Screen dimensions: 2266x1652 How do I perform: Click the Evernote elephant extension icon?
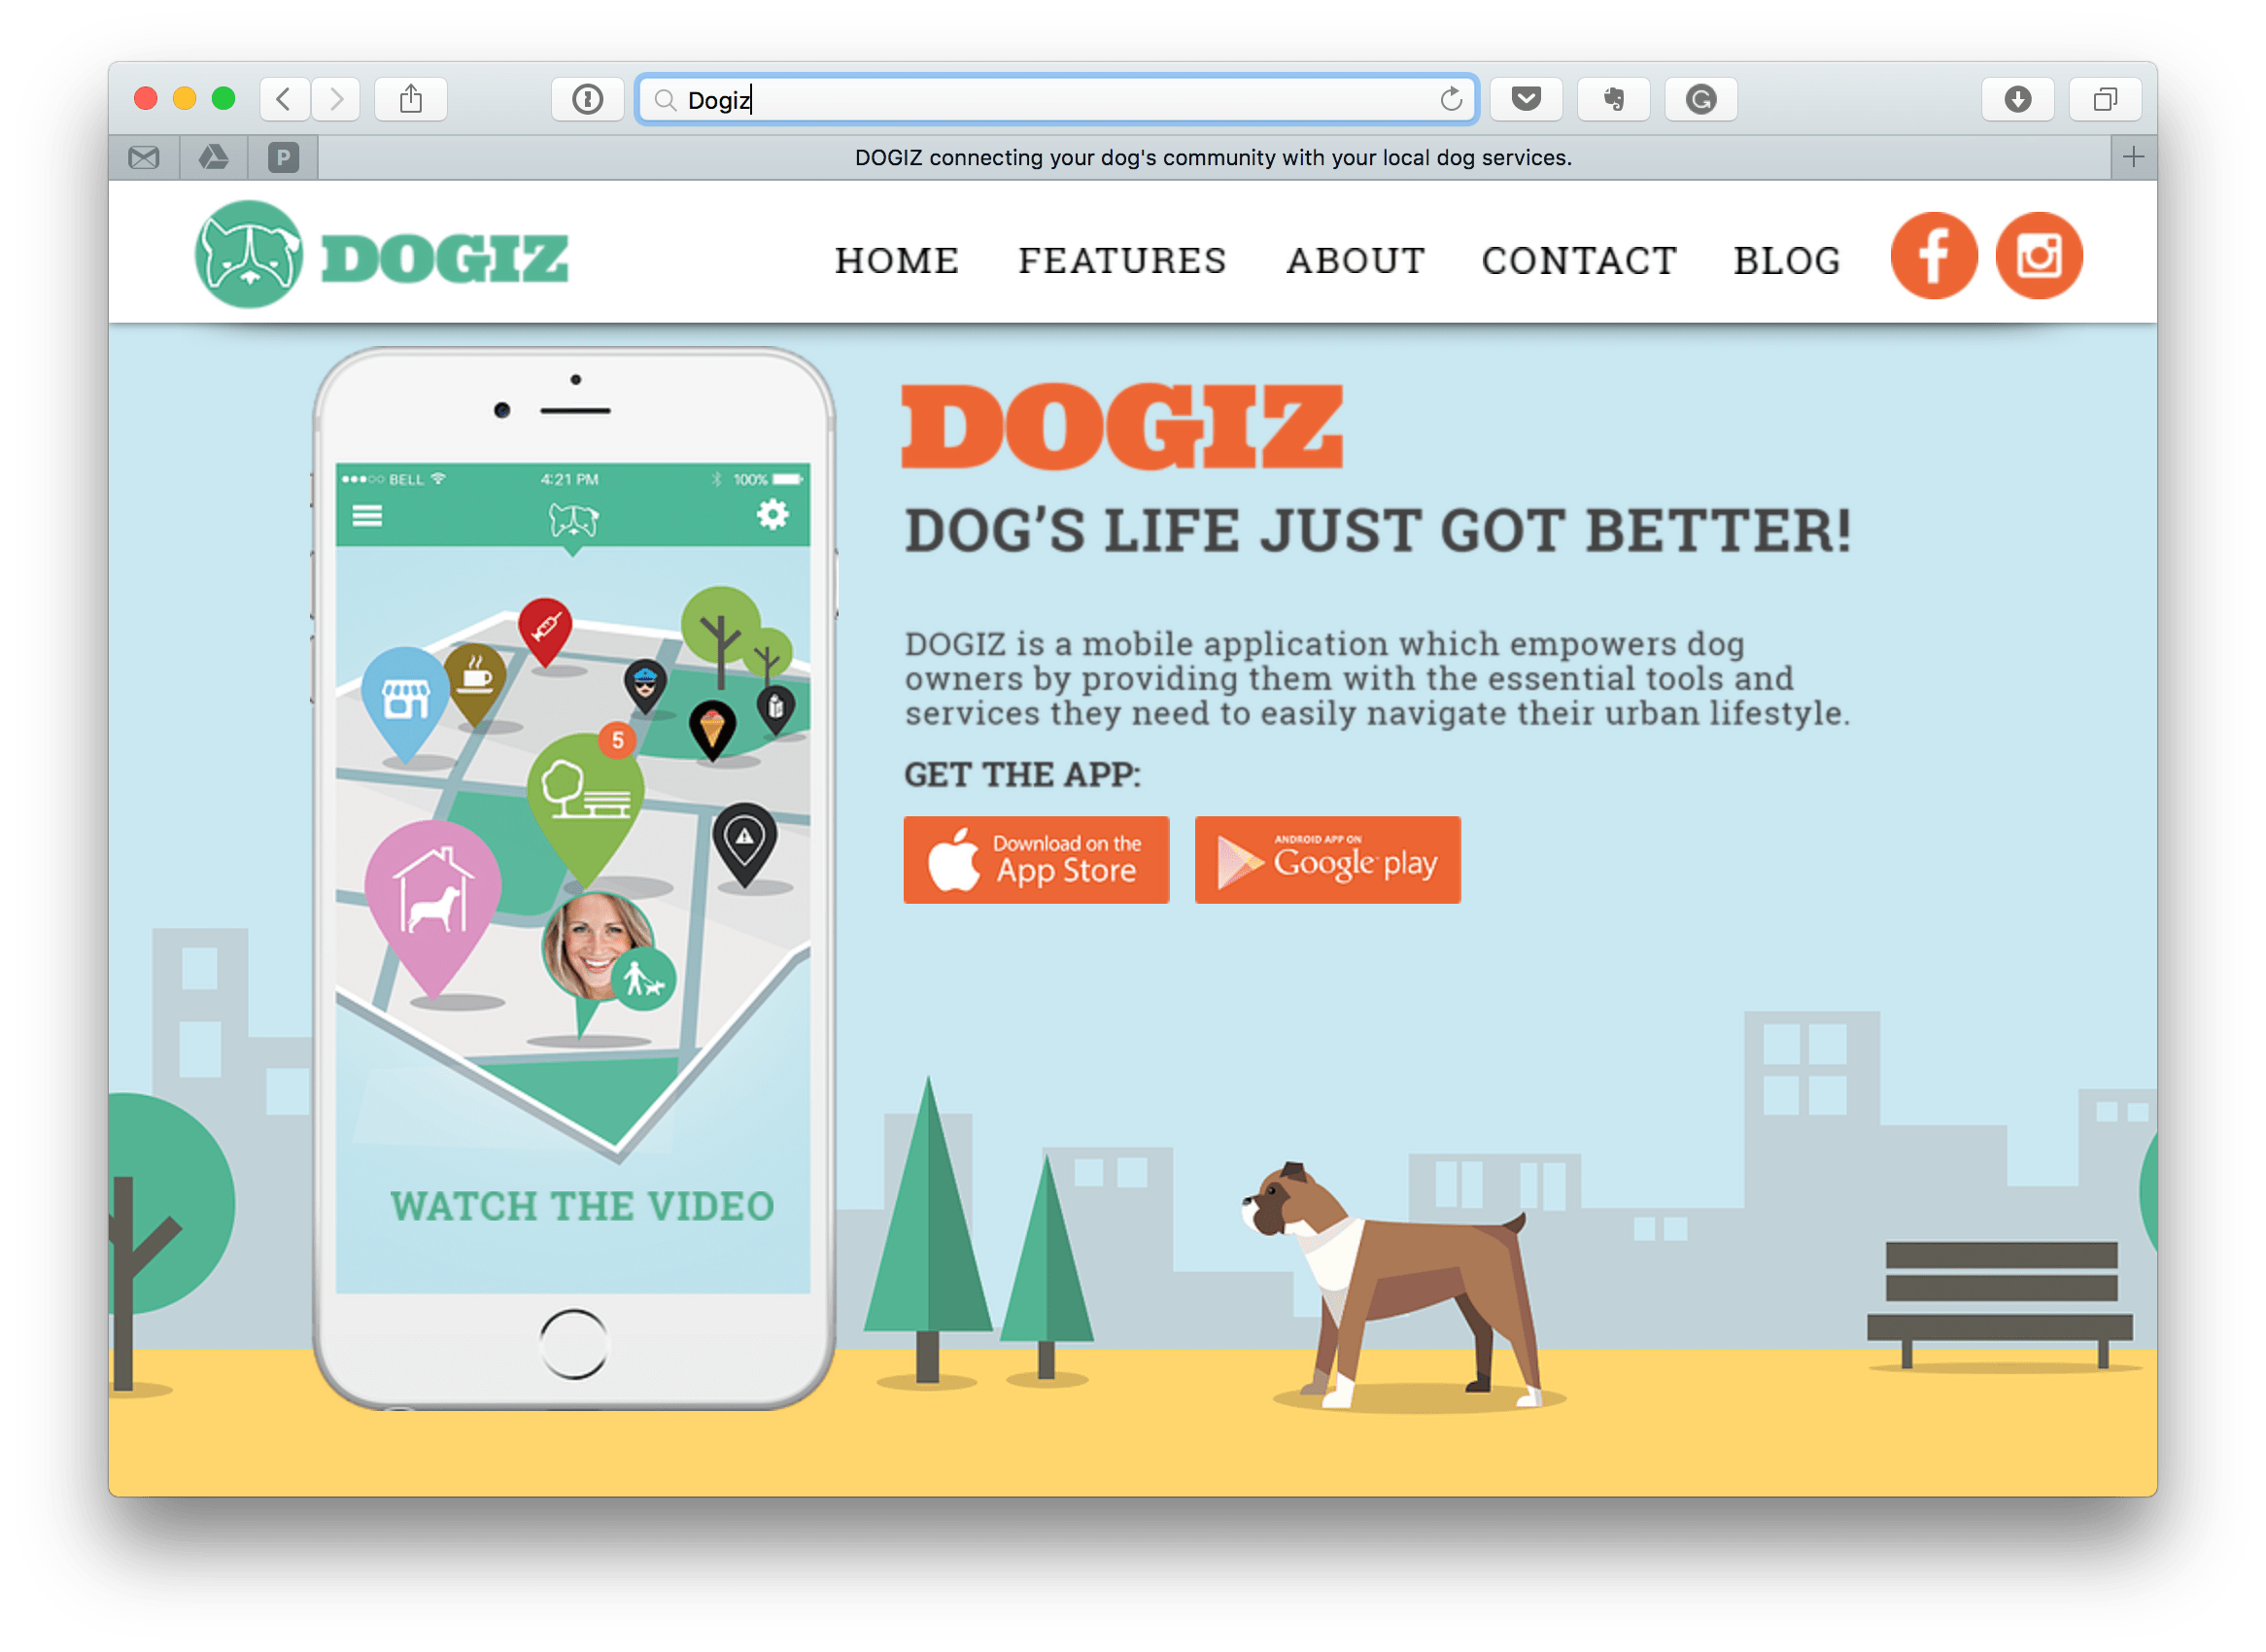click(x=1612, y=99)
